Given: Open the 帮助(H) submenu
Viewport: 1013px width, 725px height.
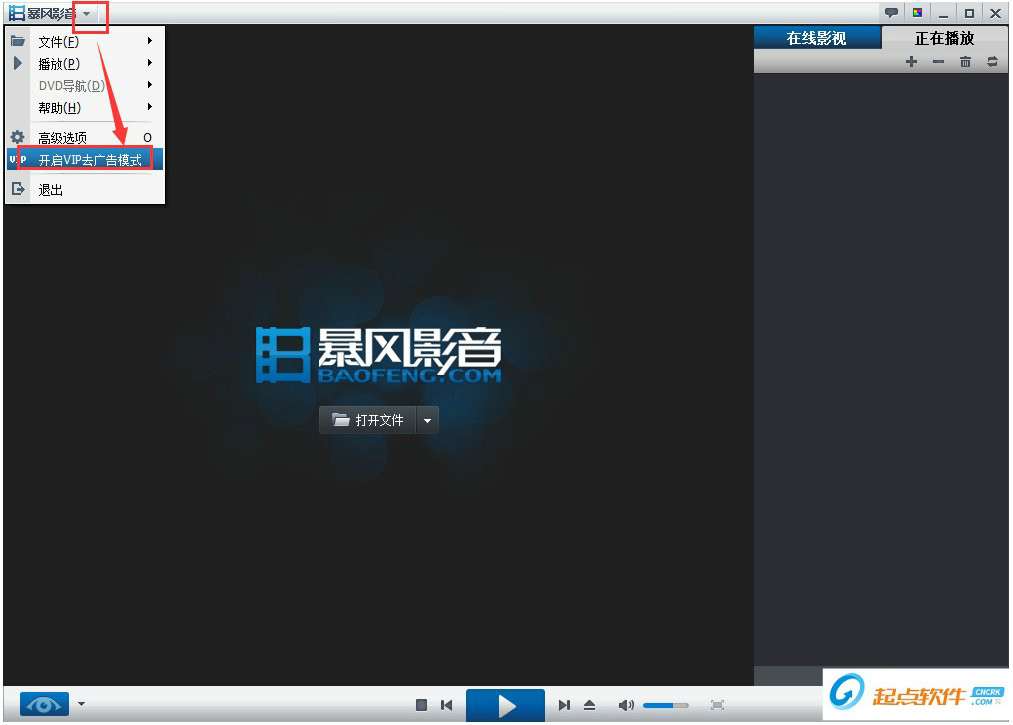Looking at the screenshot, I should [x=85, y=107].
